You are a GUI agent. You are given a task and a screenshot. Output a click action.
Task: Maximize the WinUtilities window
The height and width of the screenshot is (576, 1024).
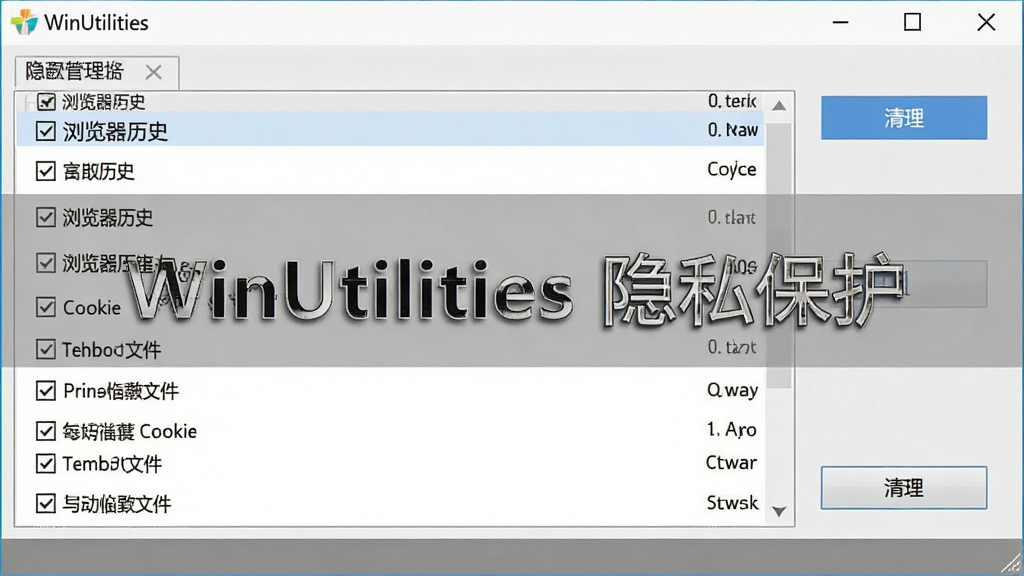tap(912, 22)
